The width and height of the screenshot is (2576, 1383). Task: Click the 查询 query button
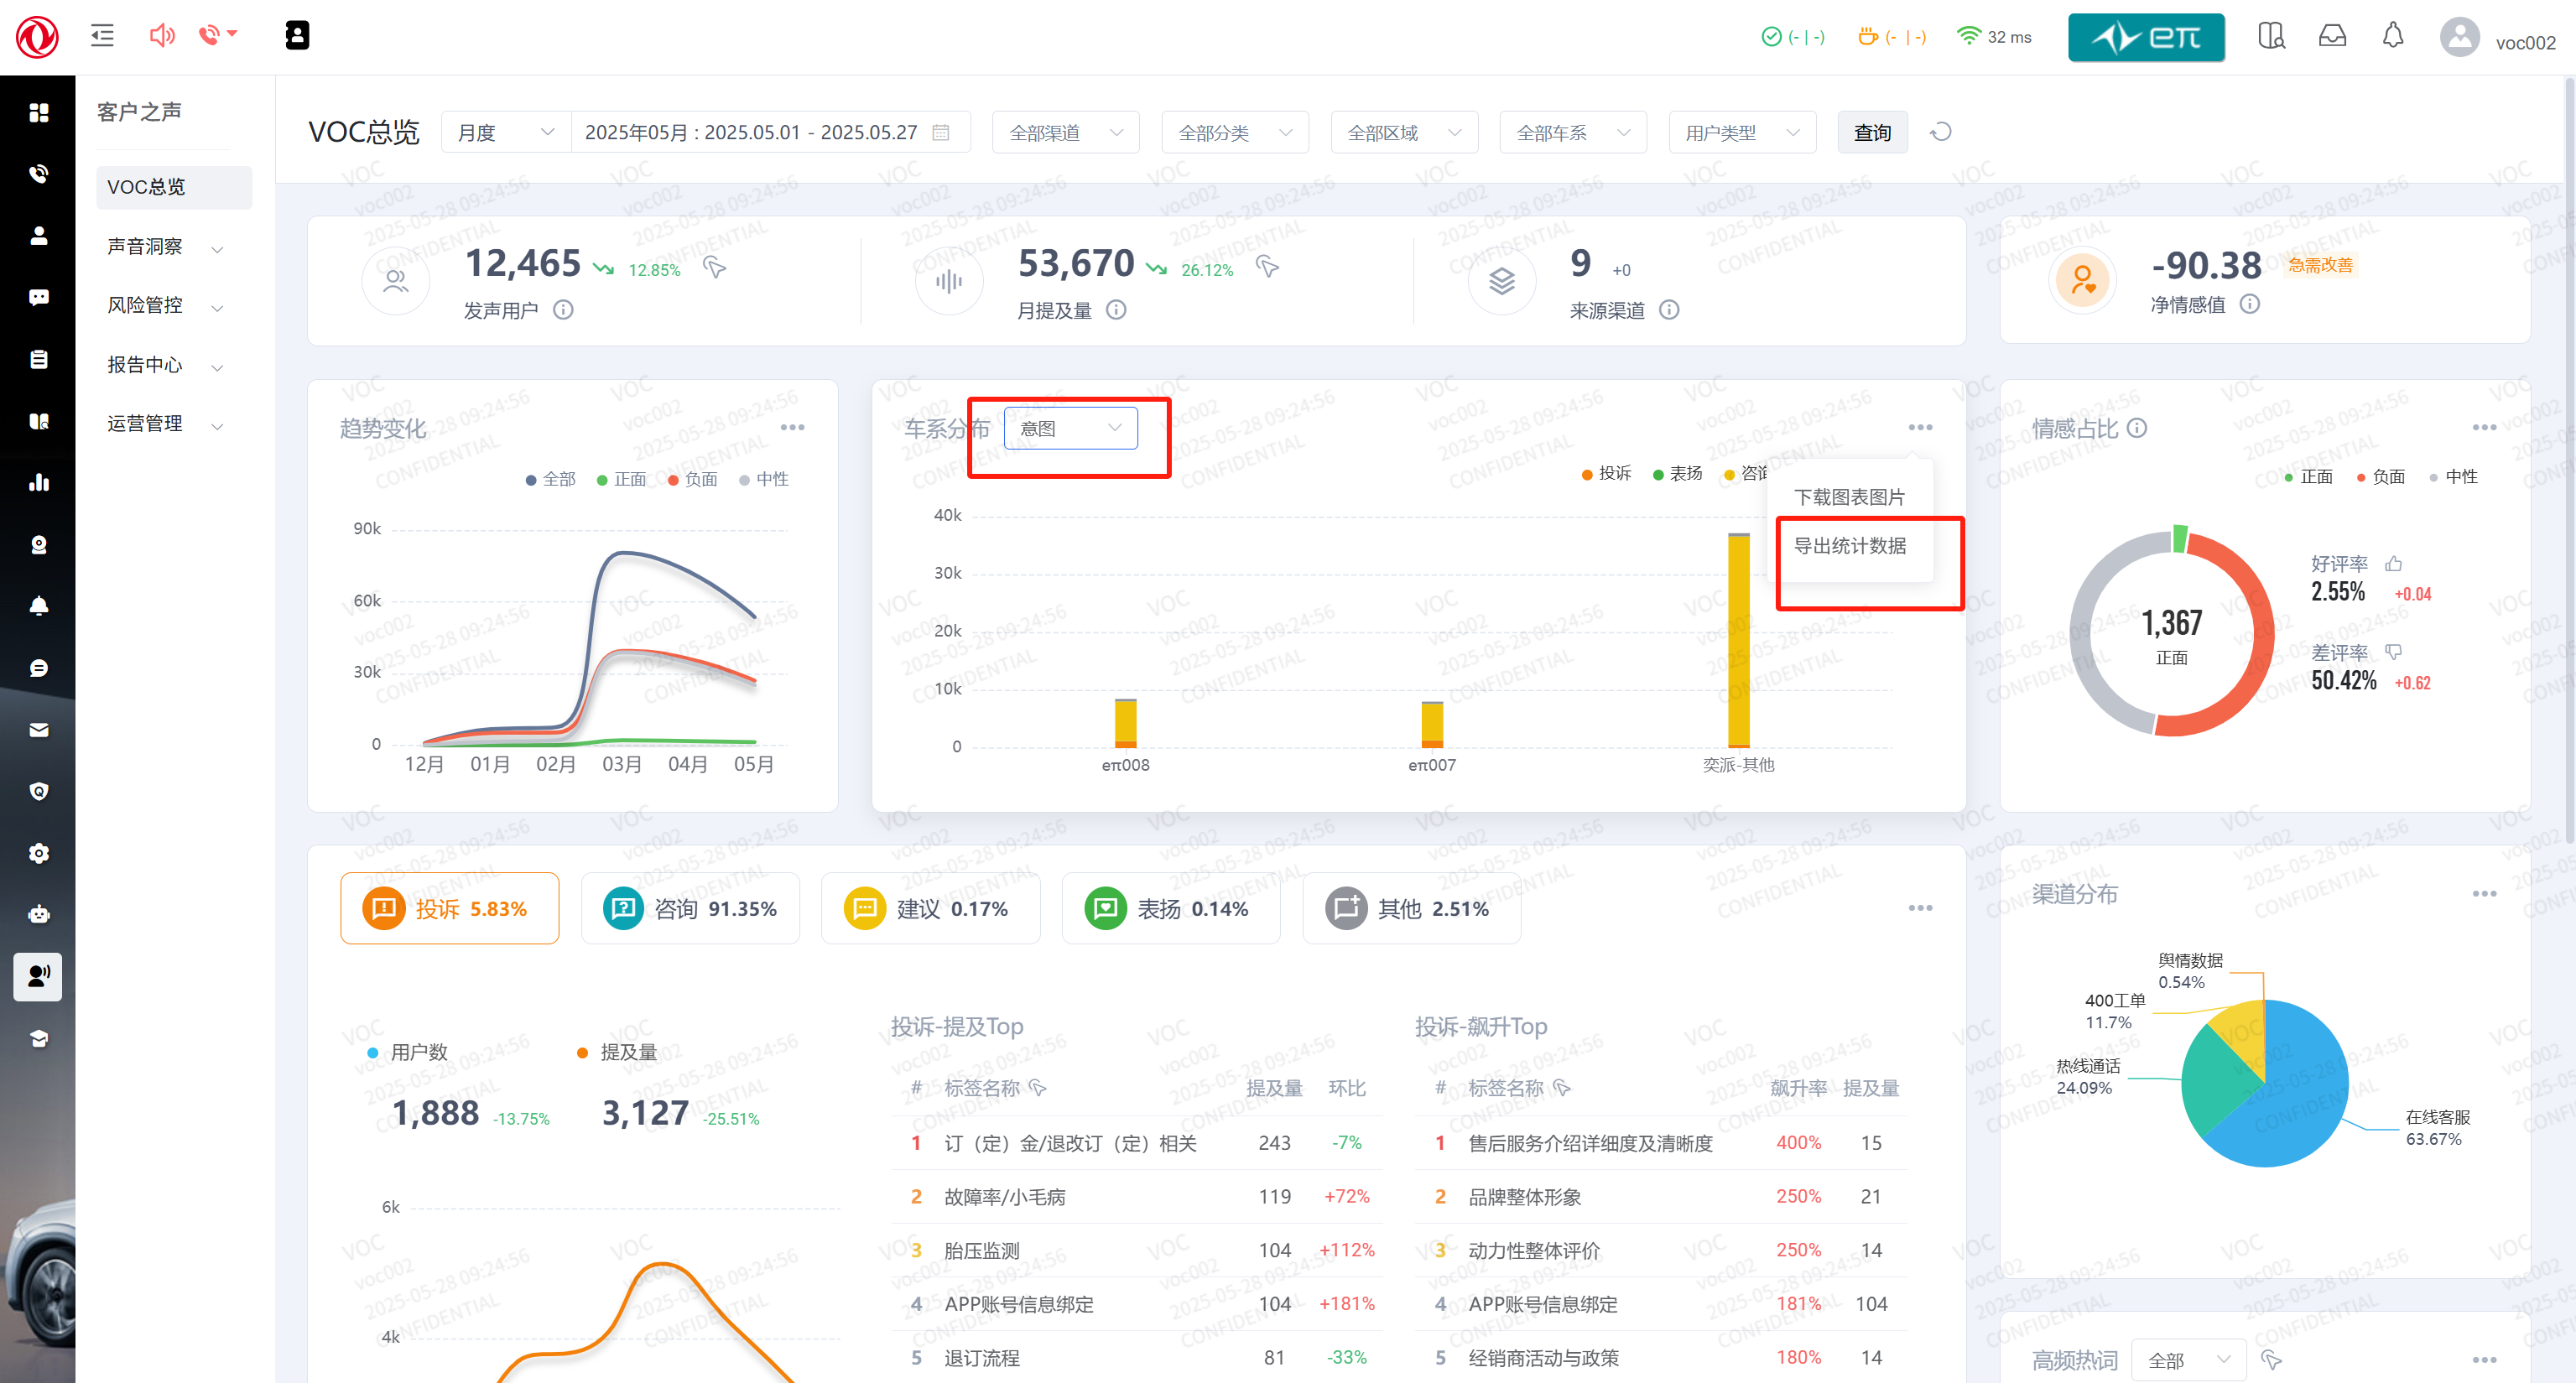[1872, 132]
